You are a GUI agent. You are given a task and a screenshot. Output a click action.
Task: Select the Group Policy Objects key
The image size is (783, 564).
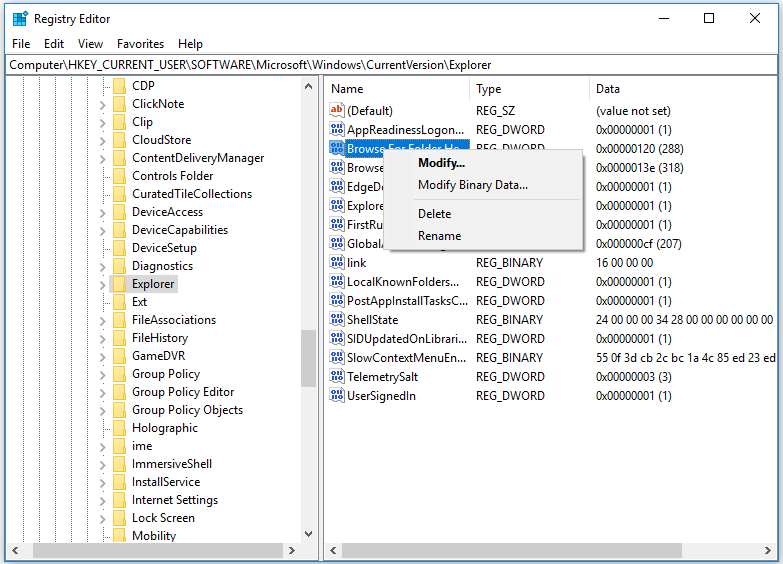click(187, 410)
